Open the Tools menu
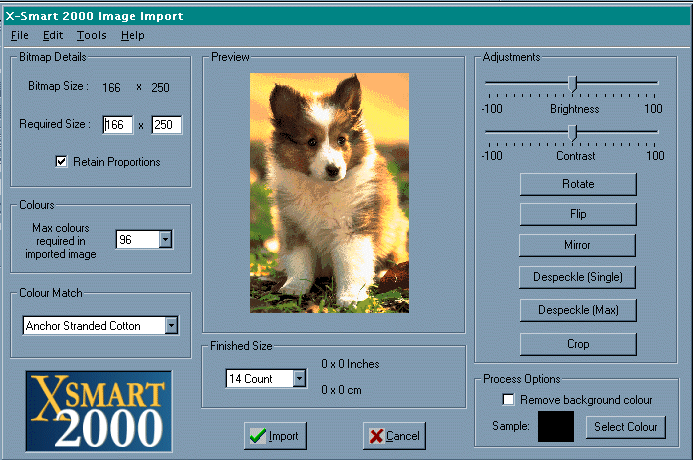693x460 pixels. tap(91, 35)
